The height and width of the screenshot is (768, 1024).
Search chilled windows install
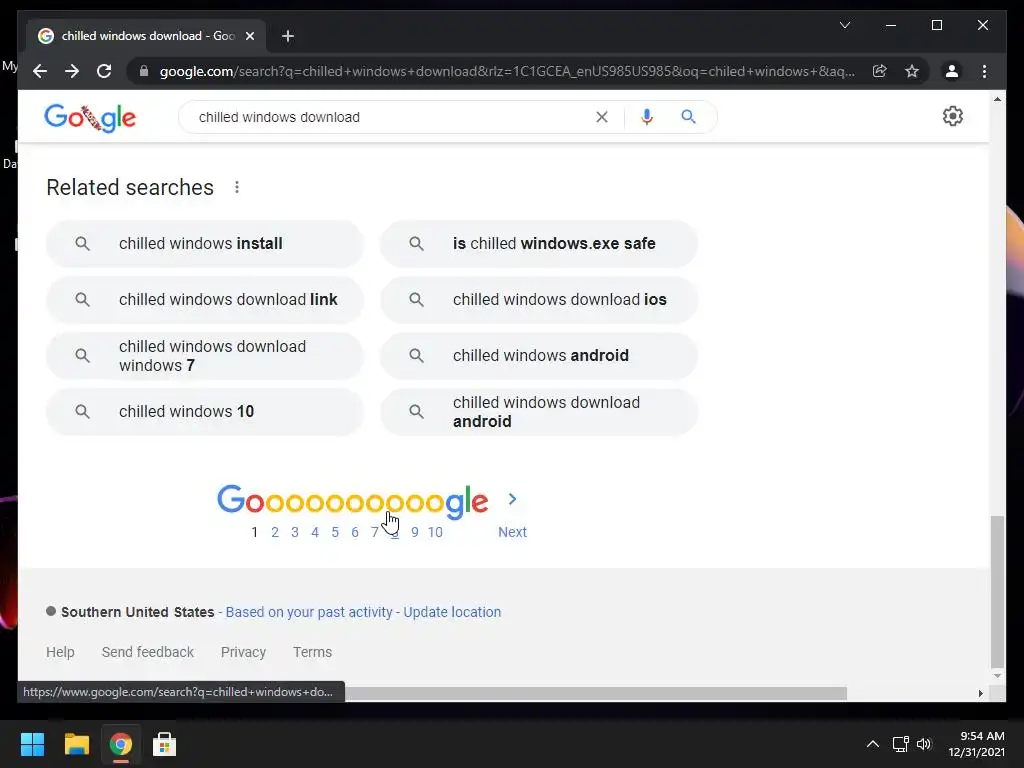(x=204, y=244)
